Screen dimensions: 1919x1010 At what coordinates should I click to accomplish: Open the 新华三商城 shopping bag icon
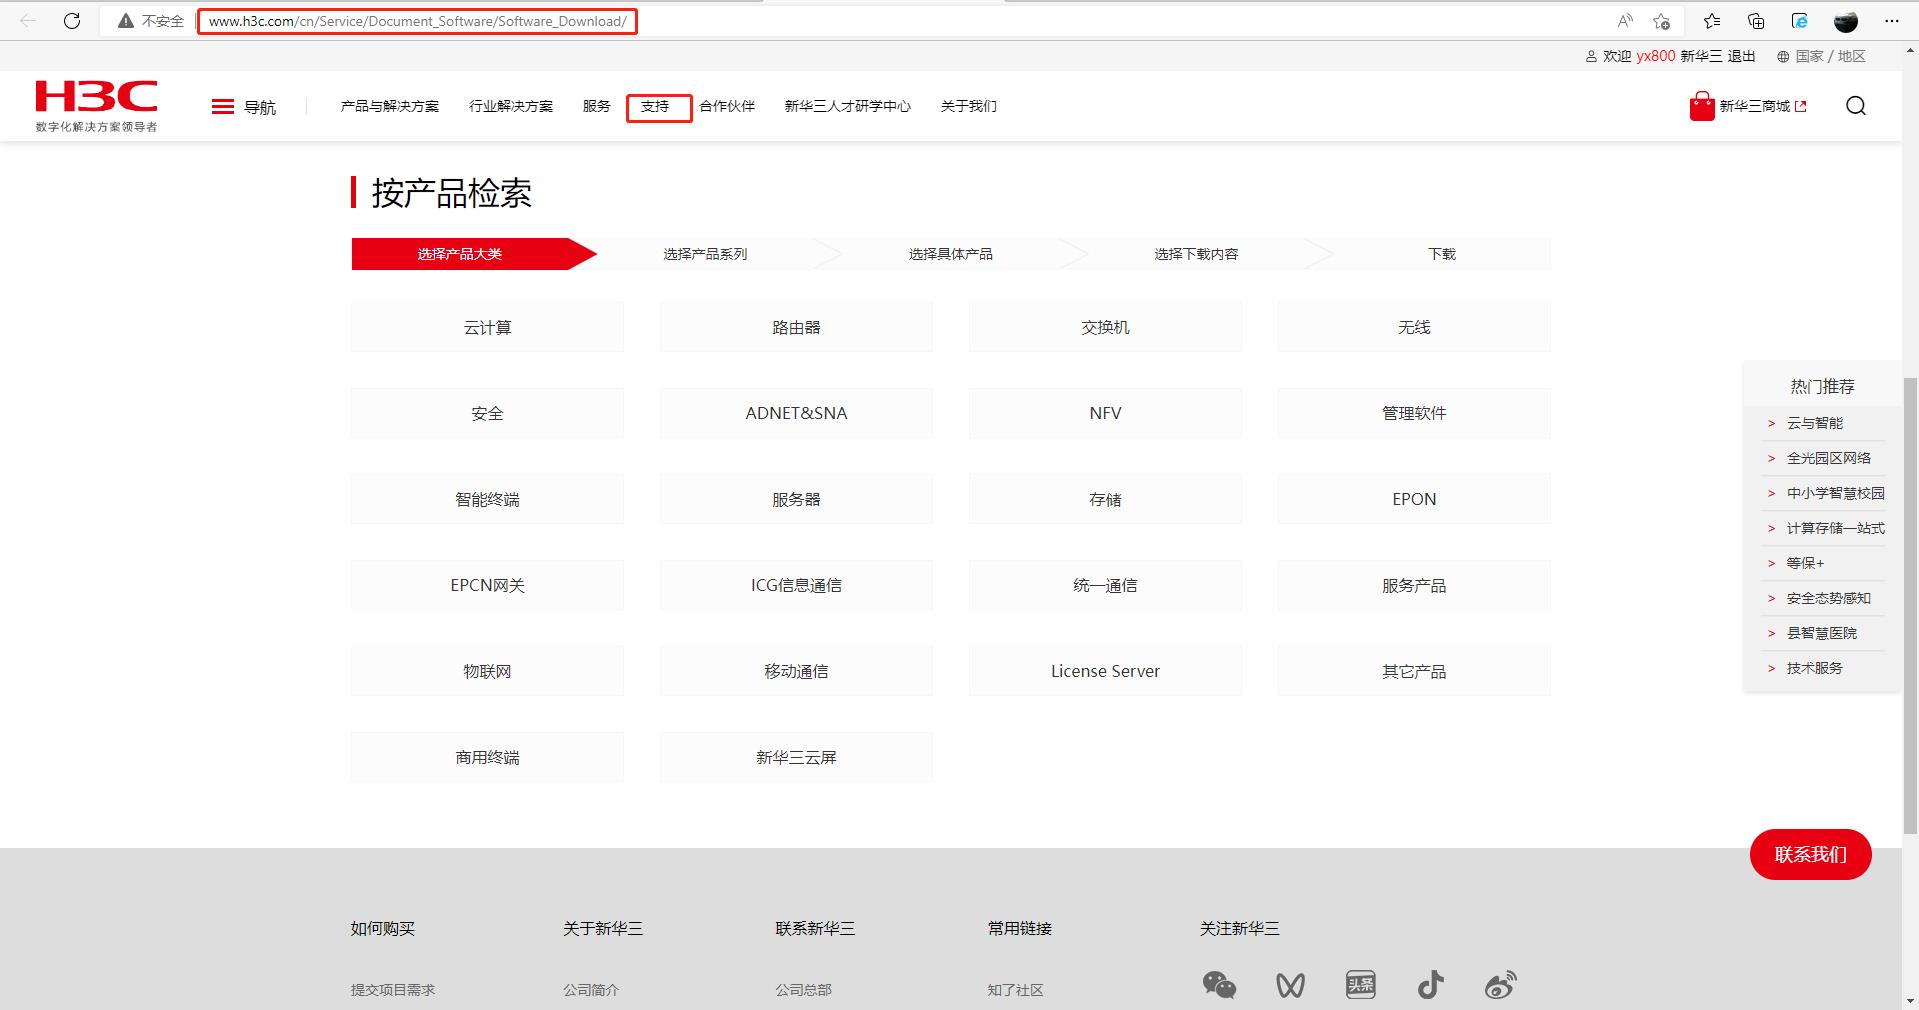[1702, 106]
